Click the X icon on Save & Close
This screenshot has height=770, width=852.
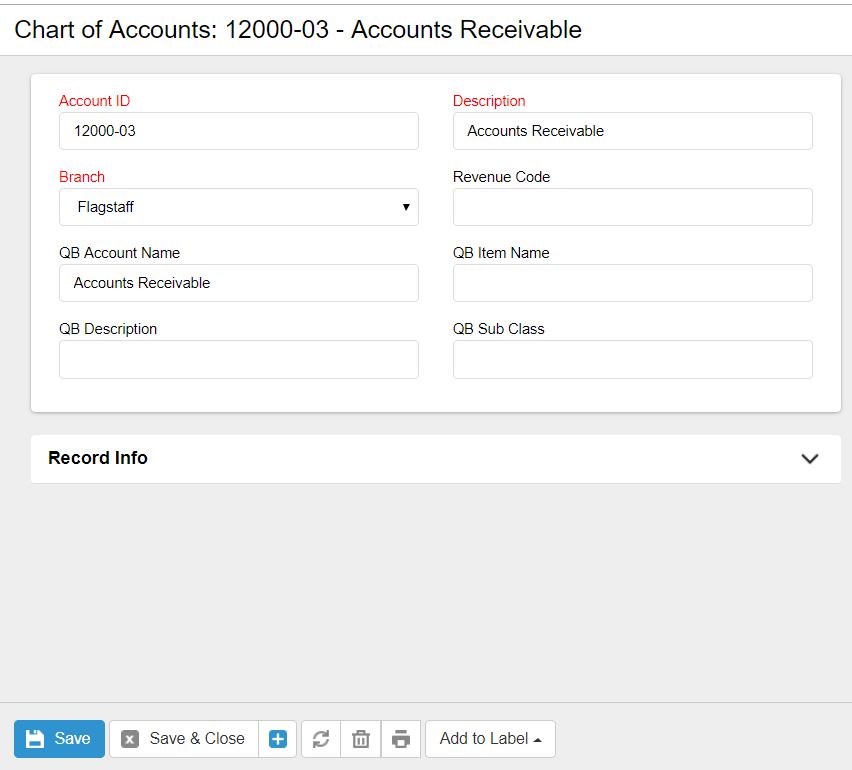pos(130,739)
